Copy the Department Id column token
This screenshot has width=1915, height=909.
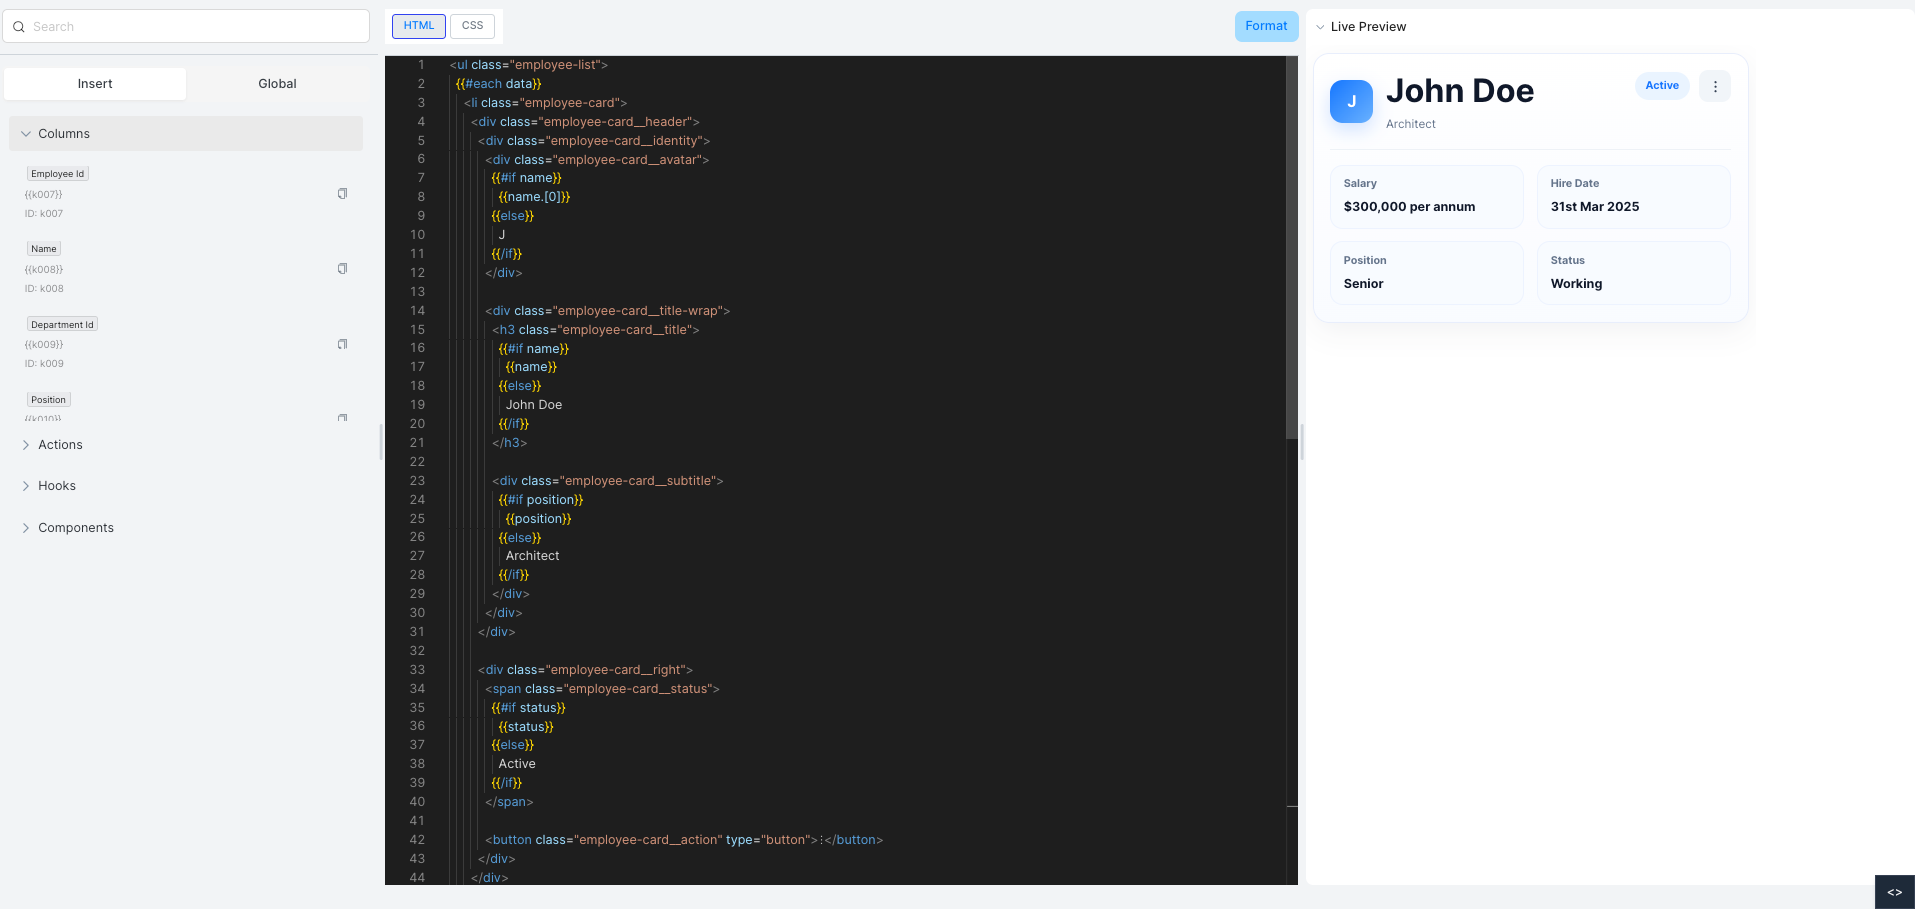pos(342,343)
